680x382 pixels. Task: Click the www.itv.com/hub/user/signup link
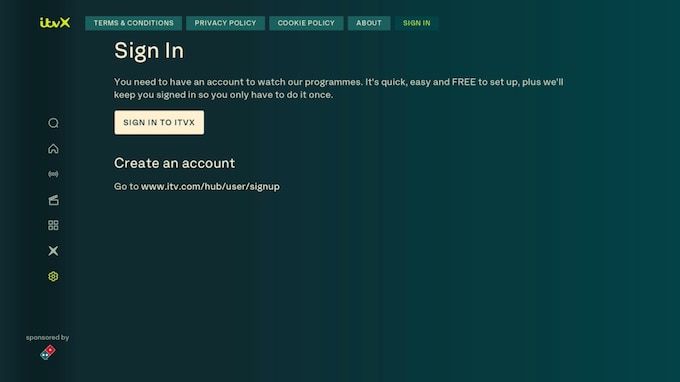click(210, 186)
